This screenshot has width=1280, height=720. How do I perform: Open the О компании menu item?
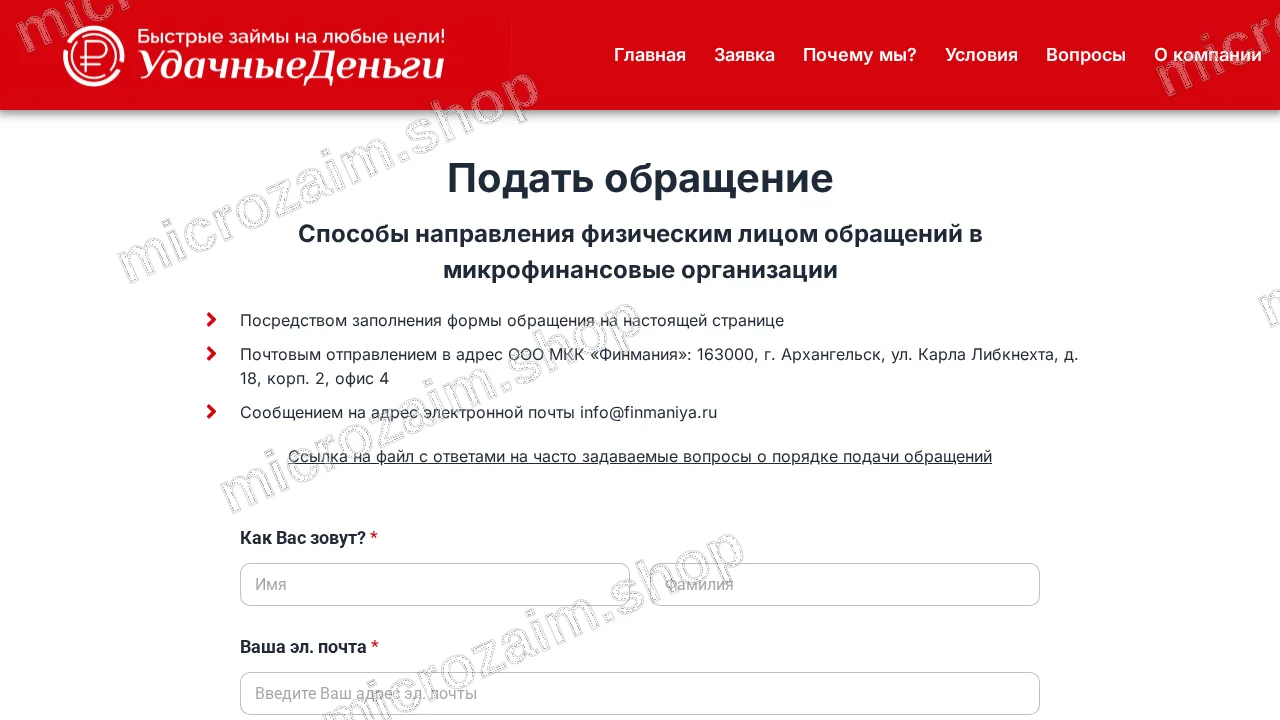(x=1208, y=55)
